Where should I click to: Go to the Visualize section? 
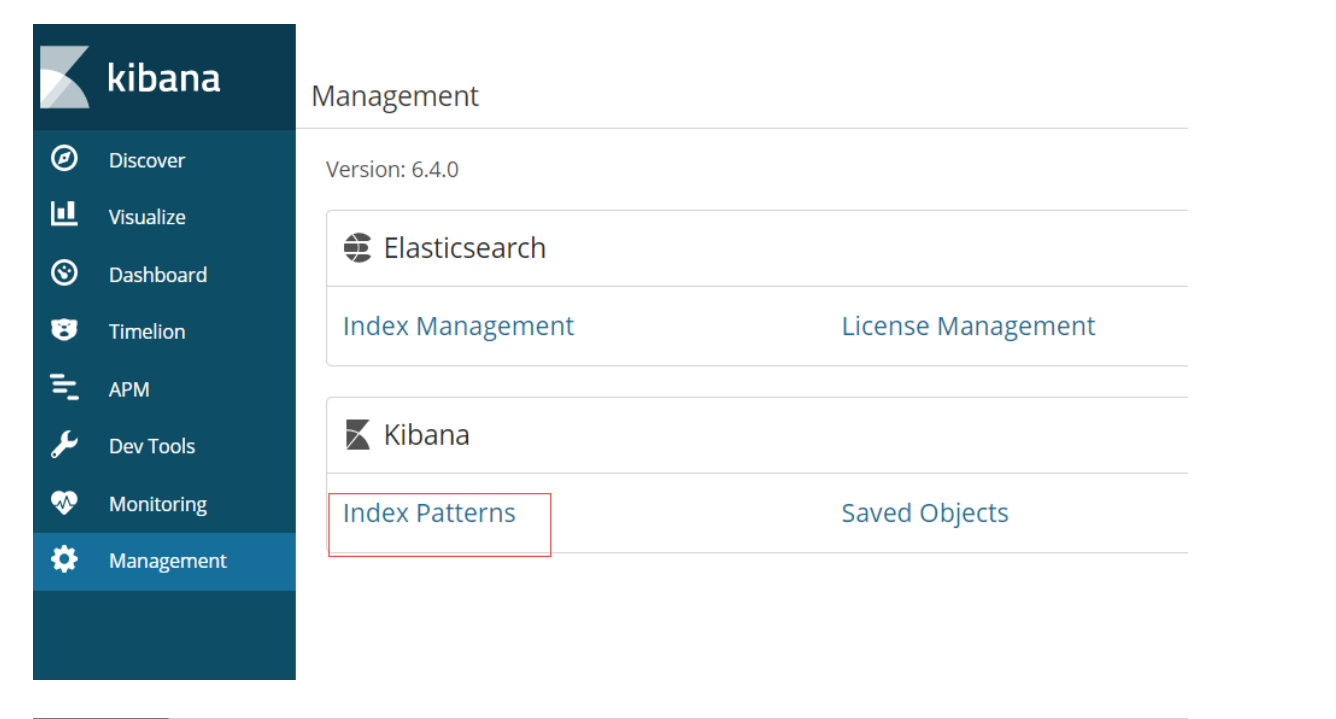(147, 217)
